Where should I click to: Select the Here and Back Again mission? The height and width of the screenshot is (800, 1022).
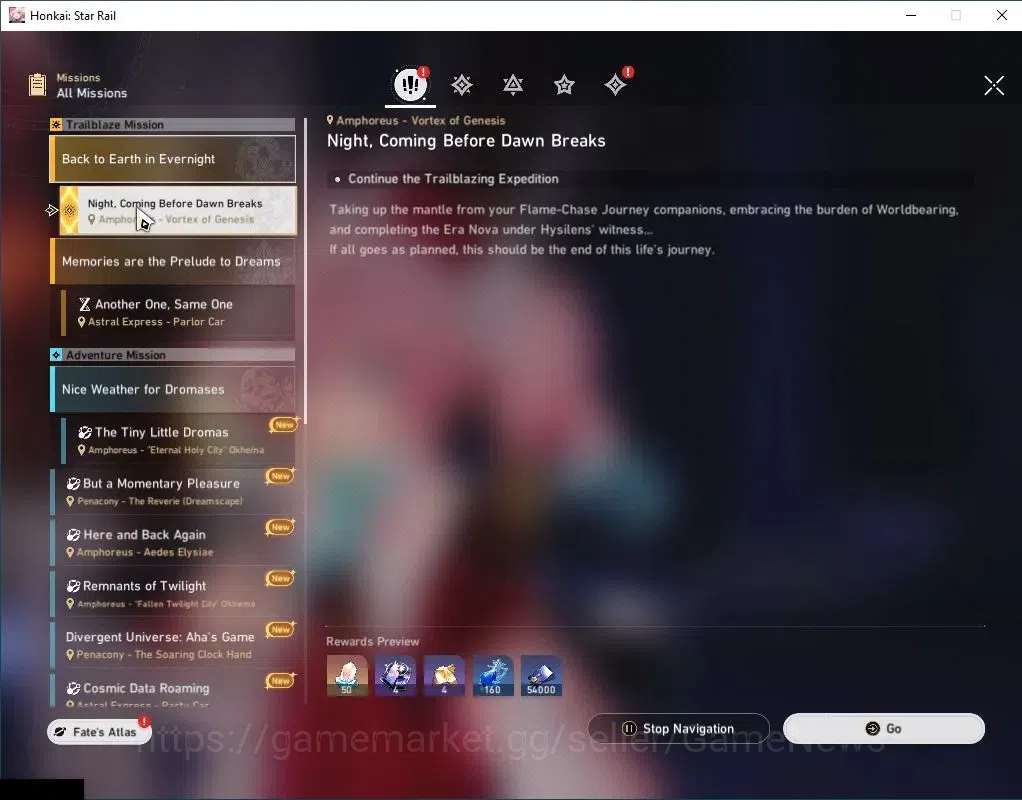(173, 542)
